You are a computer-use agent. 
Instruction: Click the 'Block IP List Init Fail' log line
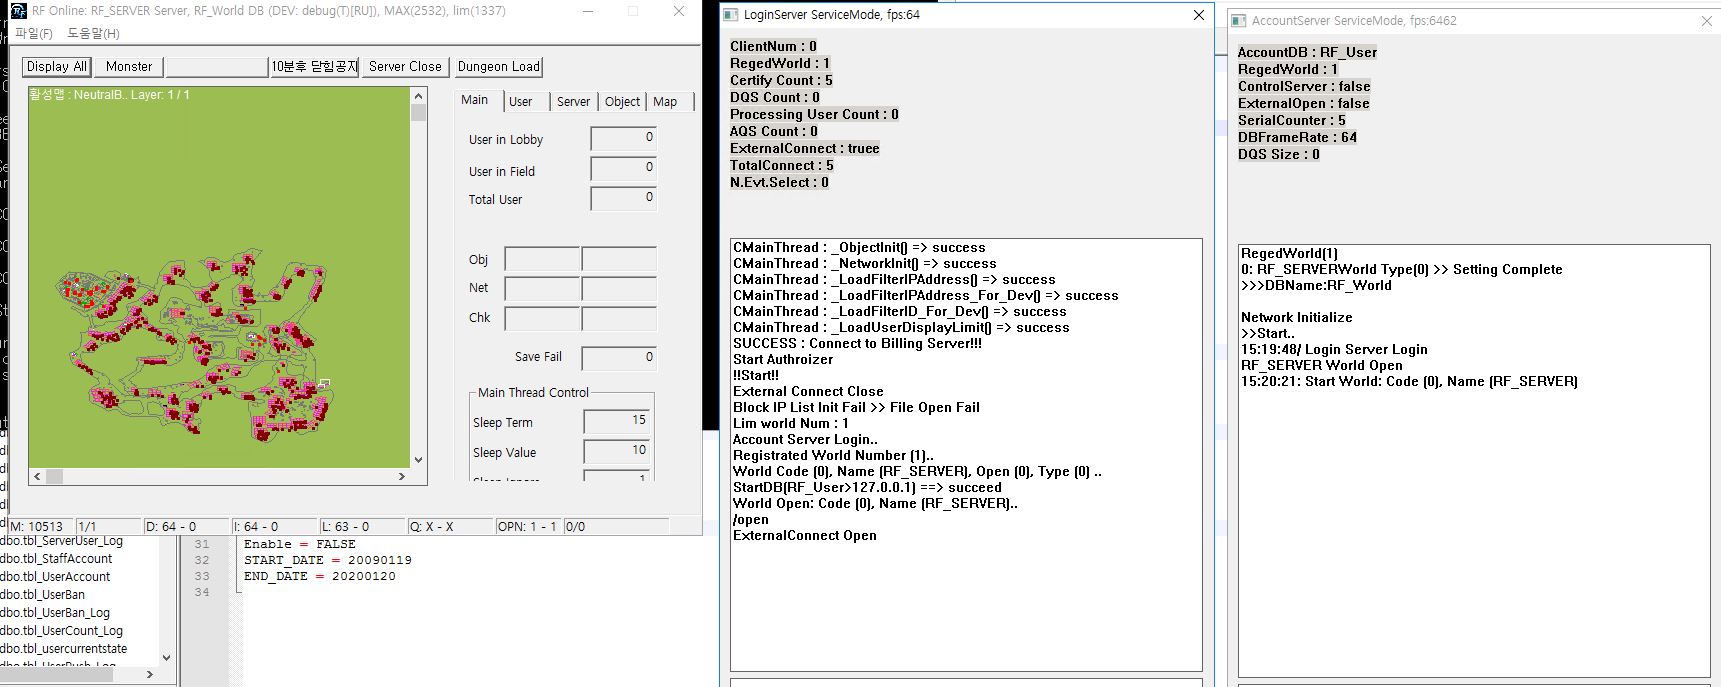(x=856, y=407)
